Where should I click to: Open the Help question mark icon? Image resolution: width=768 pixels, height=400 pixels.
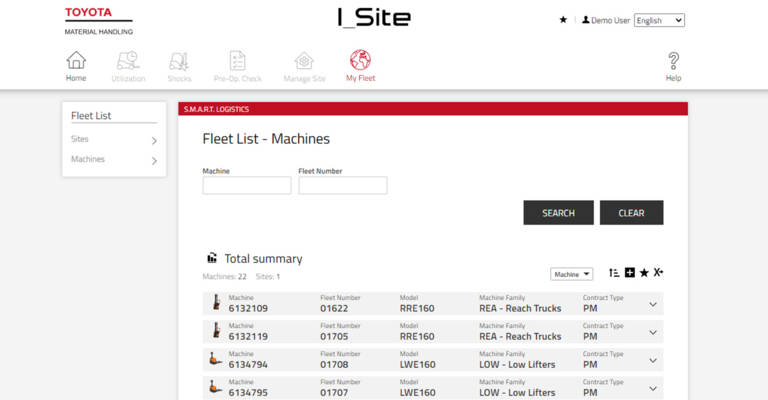coord(673,61)
